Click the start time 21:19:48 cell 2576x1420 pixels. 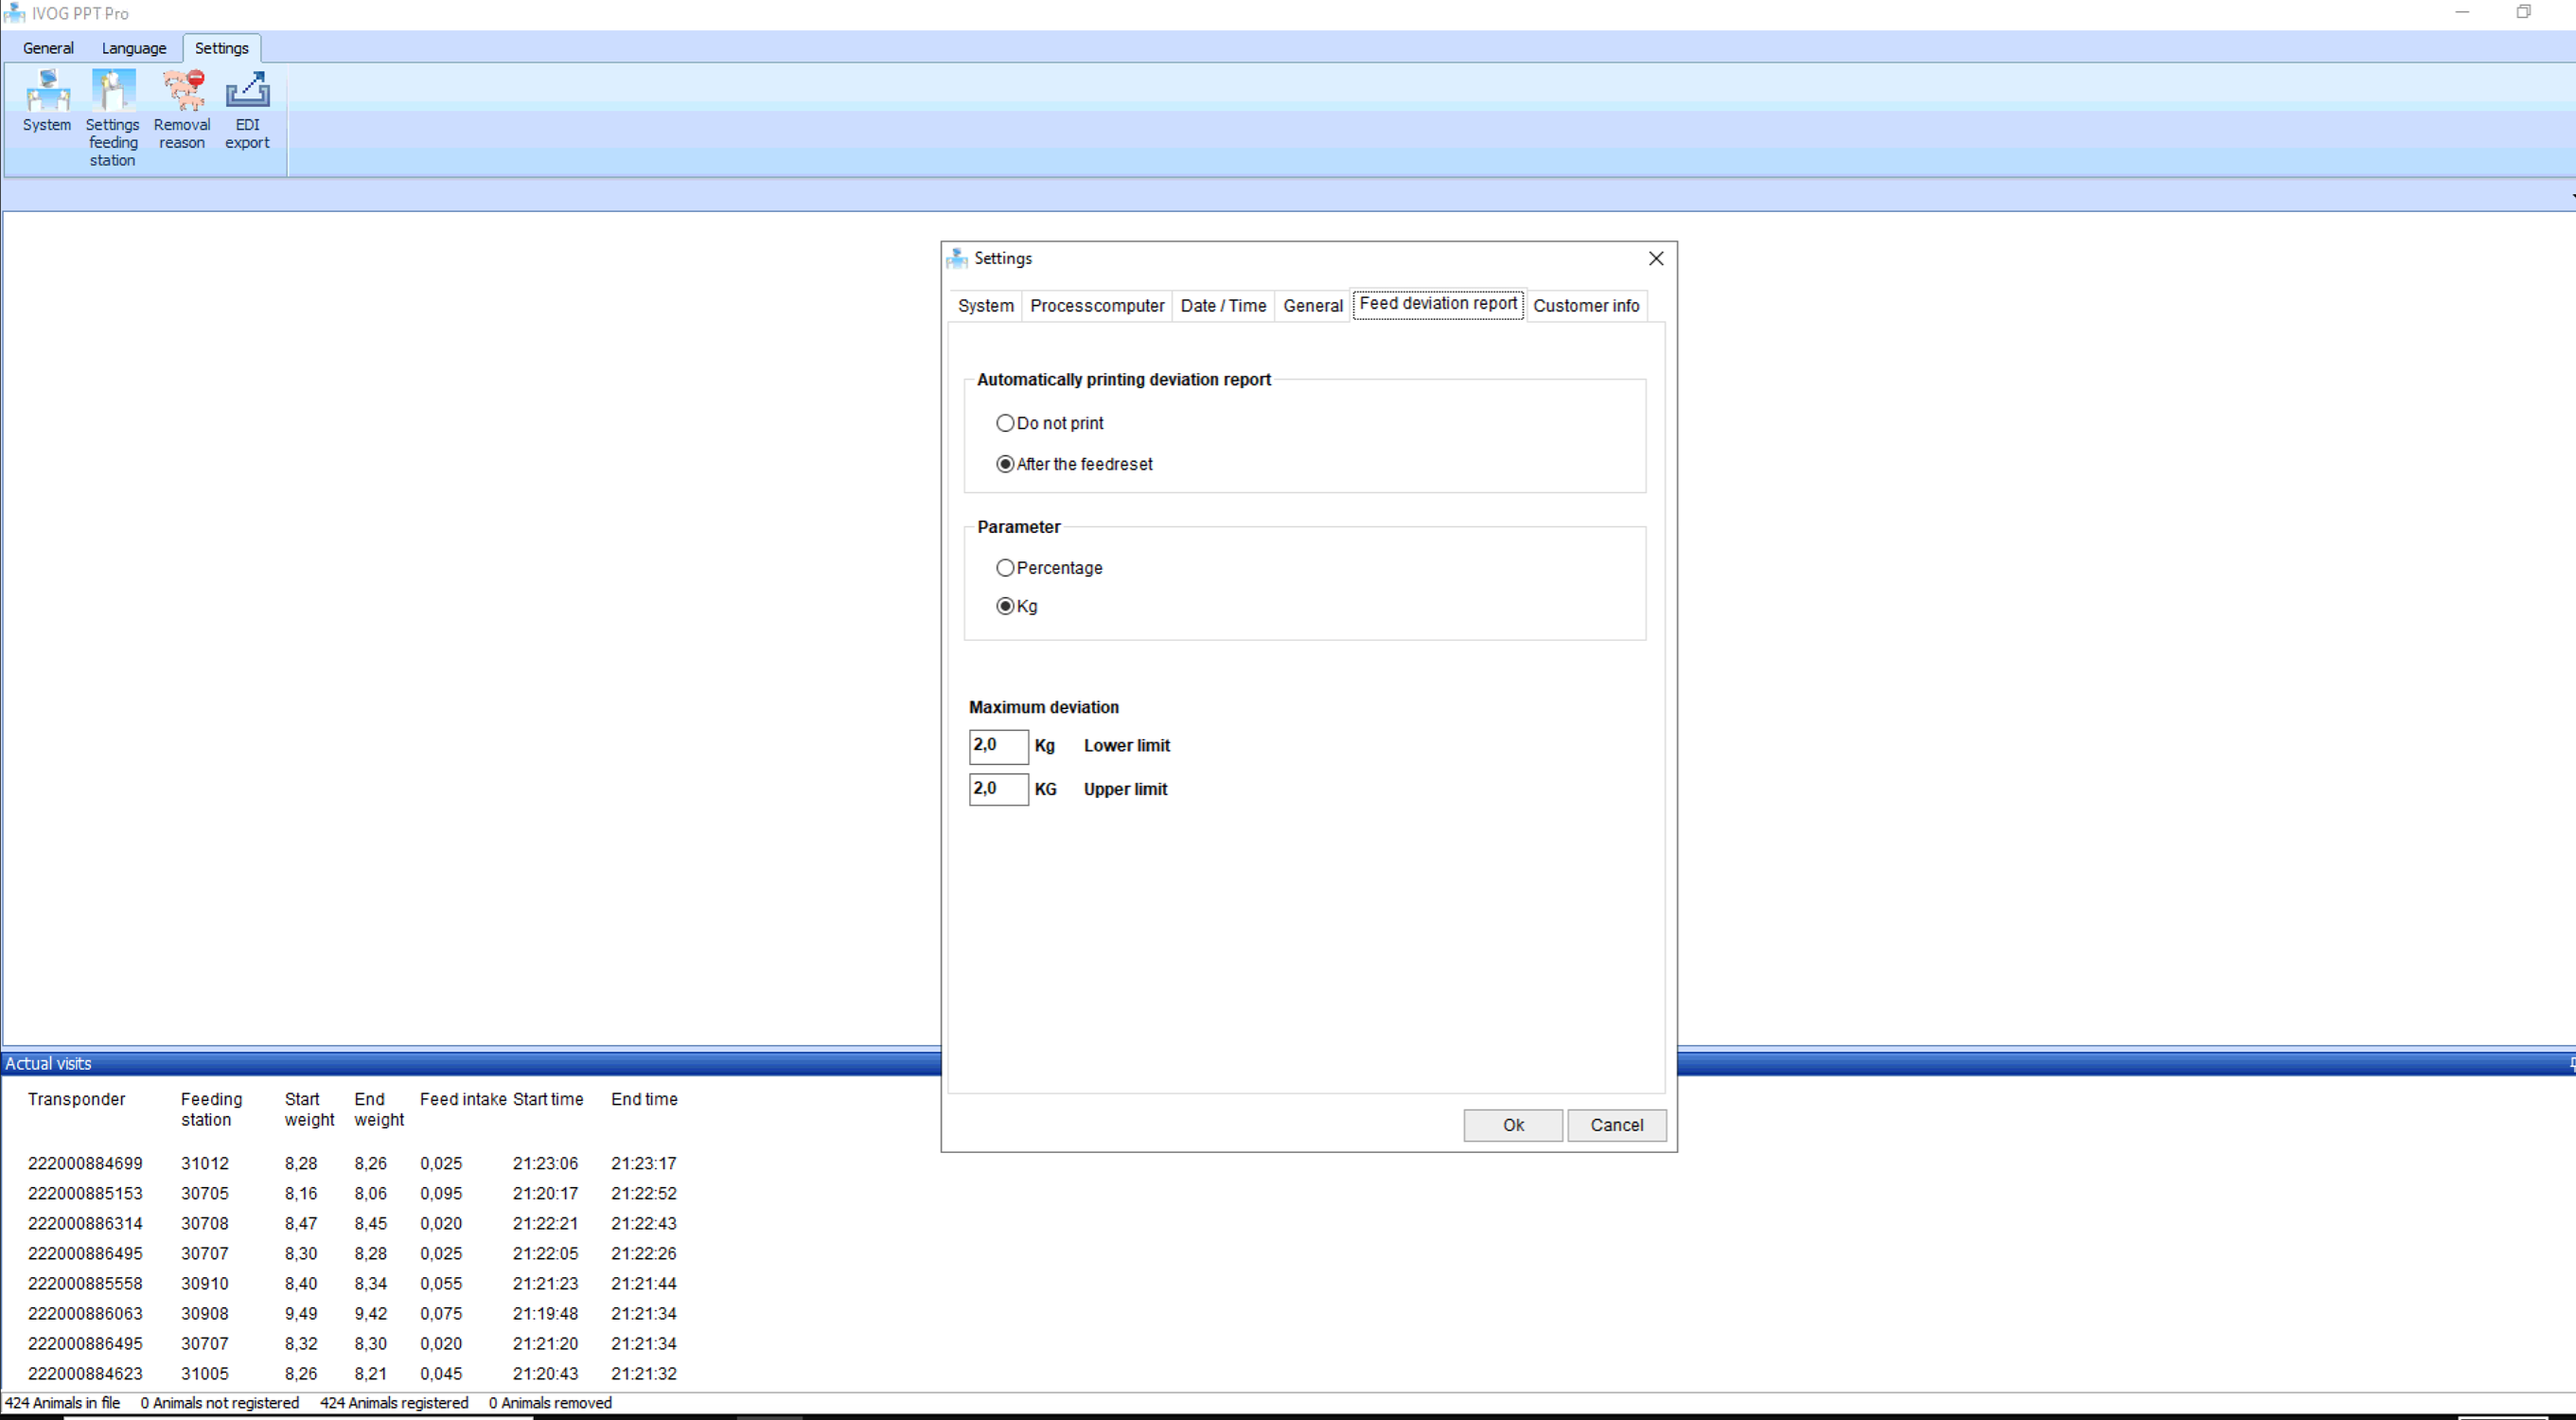coord(545,1313)
